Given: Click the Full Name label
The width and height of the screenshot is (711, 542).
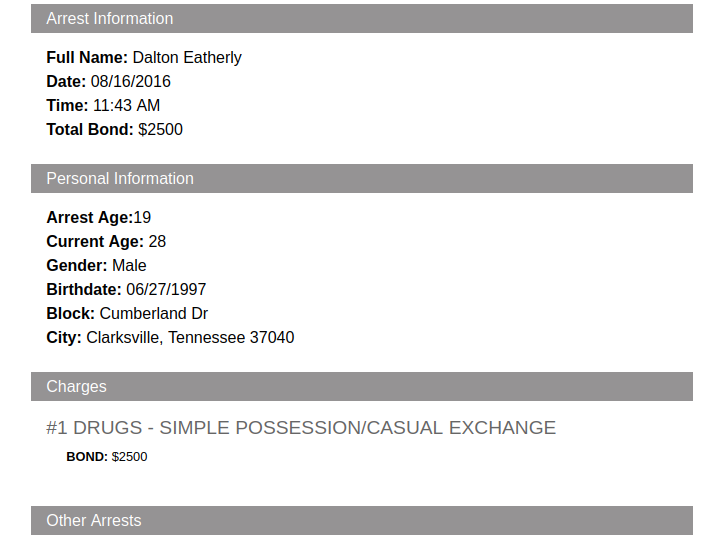Looking at the screenshot, I should (87, 58).
